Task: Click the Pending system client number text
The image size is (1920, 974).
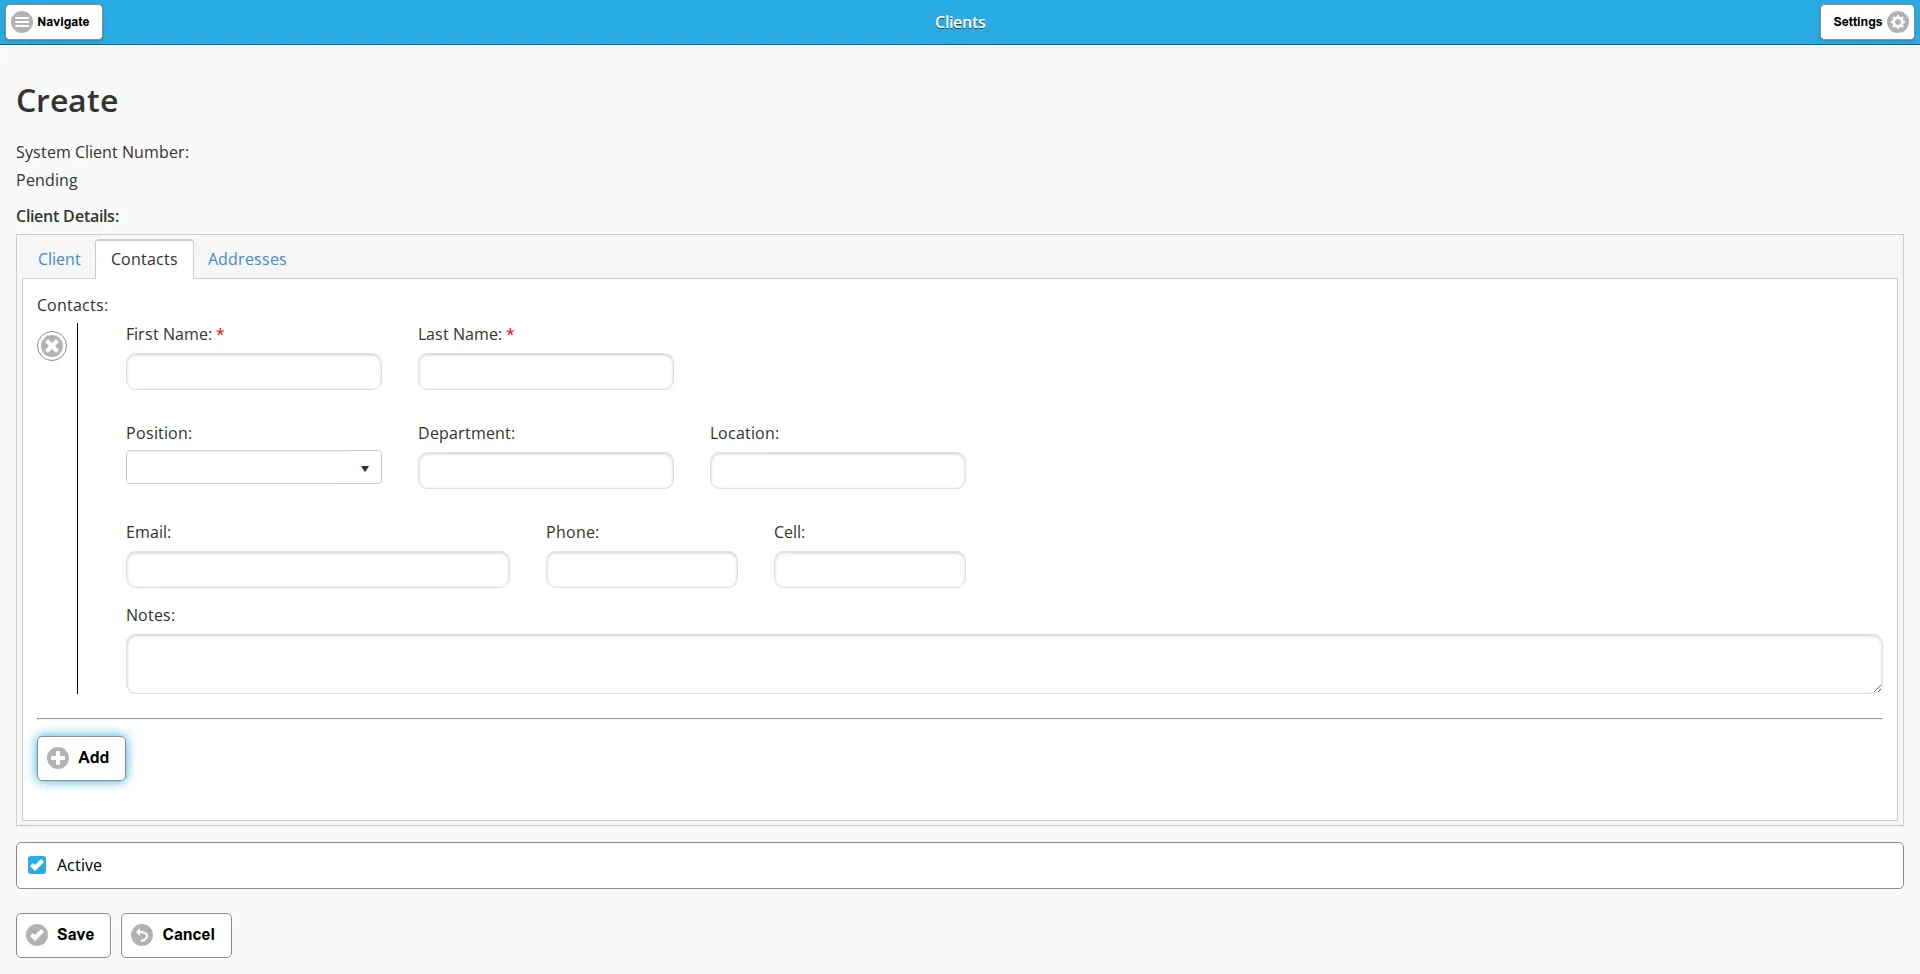Action: pos(47,180)
